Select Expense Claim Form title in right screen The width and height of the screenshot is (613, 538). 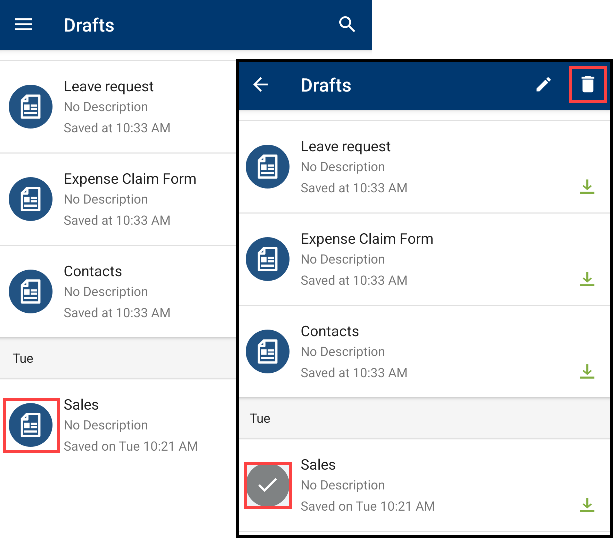coord(367,239)
